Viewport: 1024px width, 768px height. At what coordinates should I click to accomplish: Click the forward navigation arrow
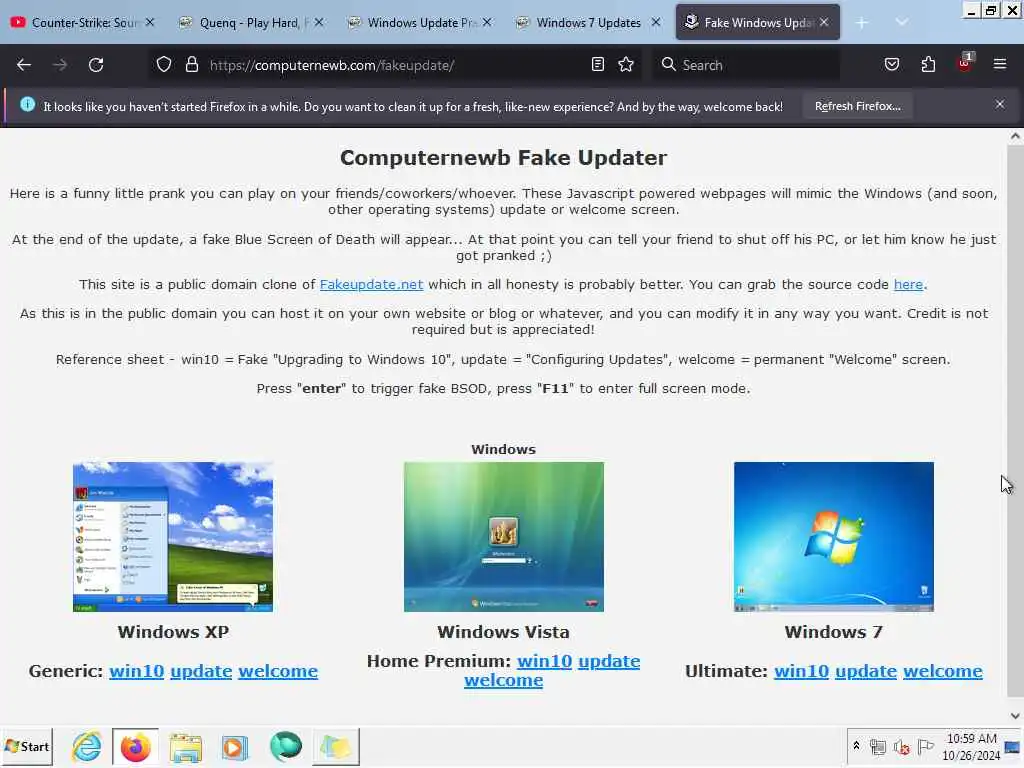coord(59,65)
